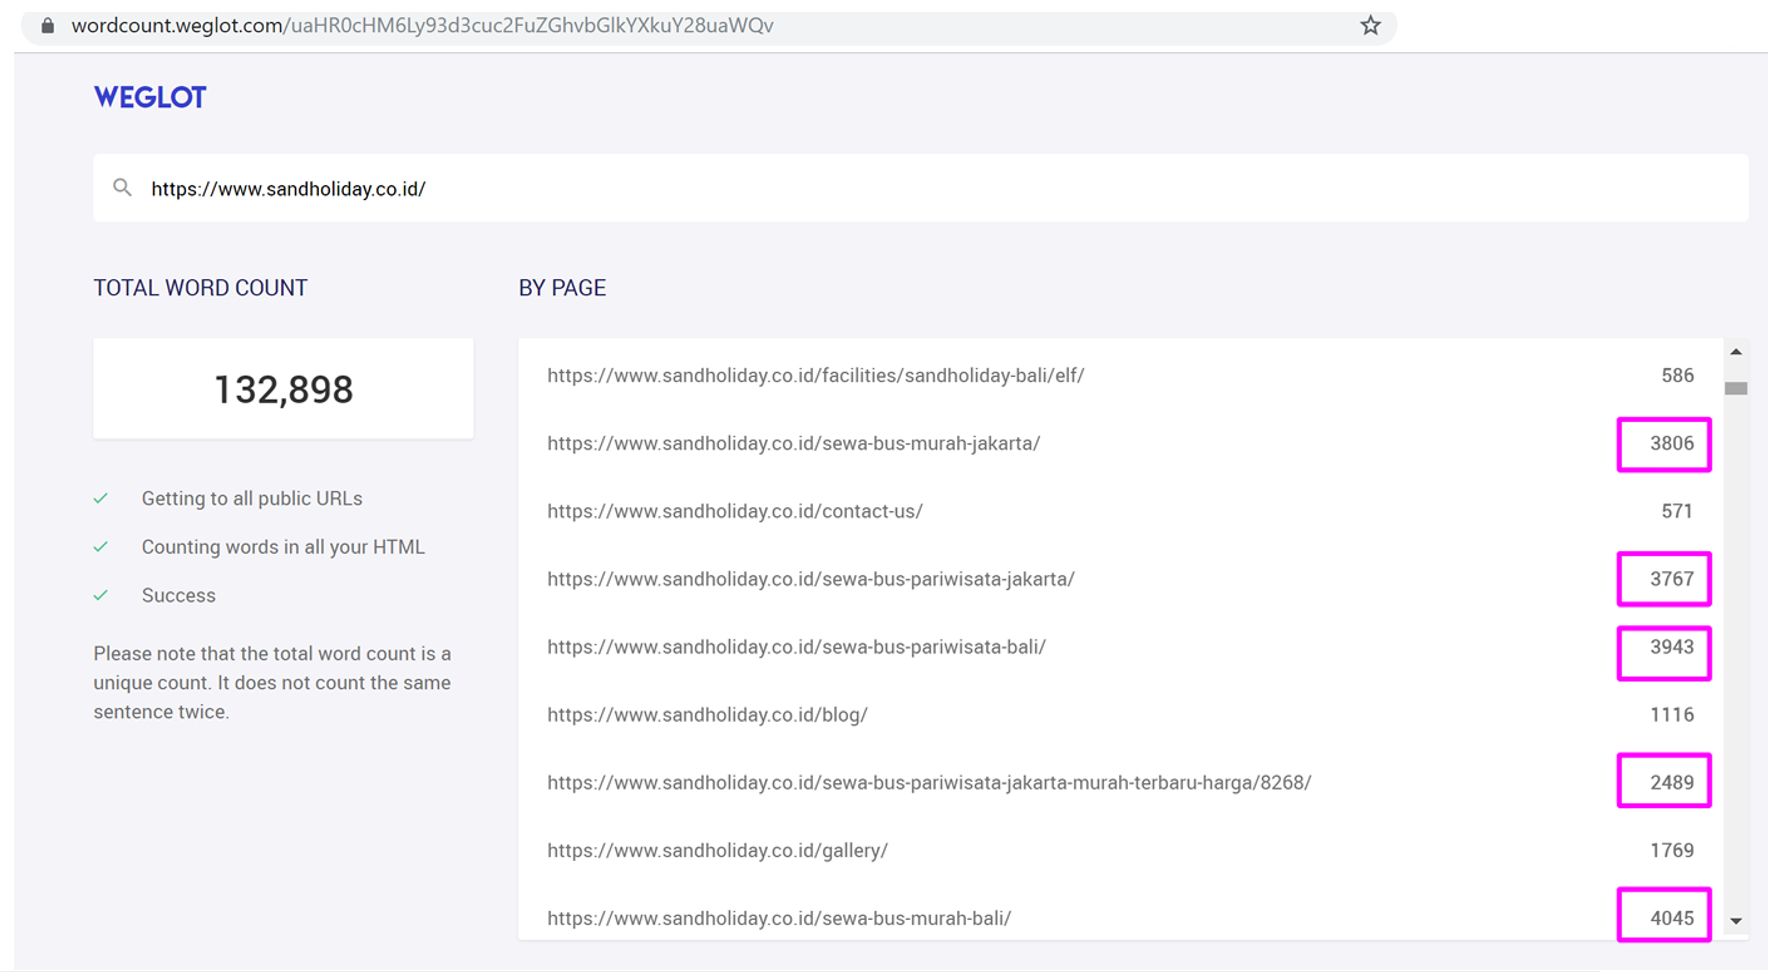Click the word count 3767
1768x980 pixels.
click(1672, 579)
